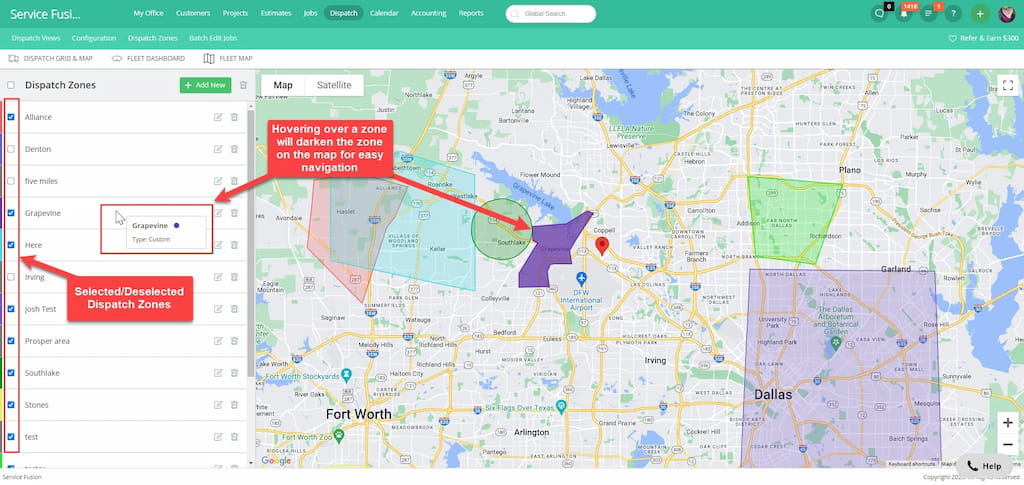Delete the Stones zone
1024x485 pixels.
tap(234, 405)
